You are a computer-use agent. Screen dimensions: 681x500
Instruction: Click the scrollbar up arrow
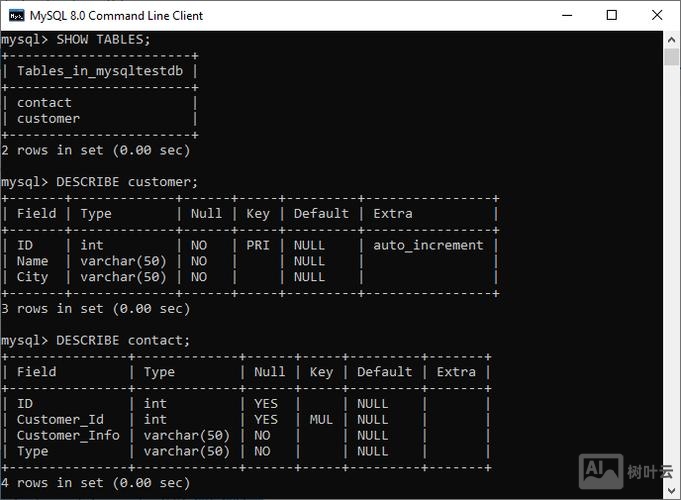[x=671, y=40]
